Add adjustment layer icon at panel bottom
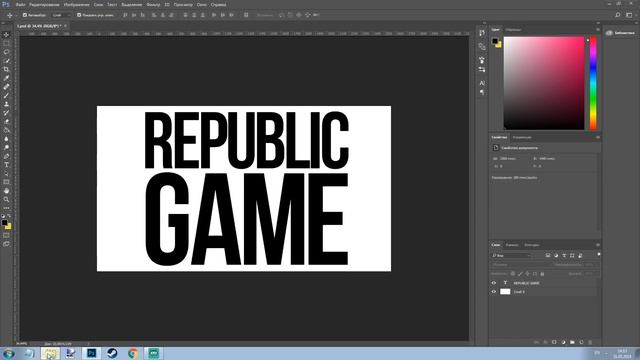The height and width of the screenshot is (360, 640). tap(563, 342)
